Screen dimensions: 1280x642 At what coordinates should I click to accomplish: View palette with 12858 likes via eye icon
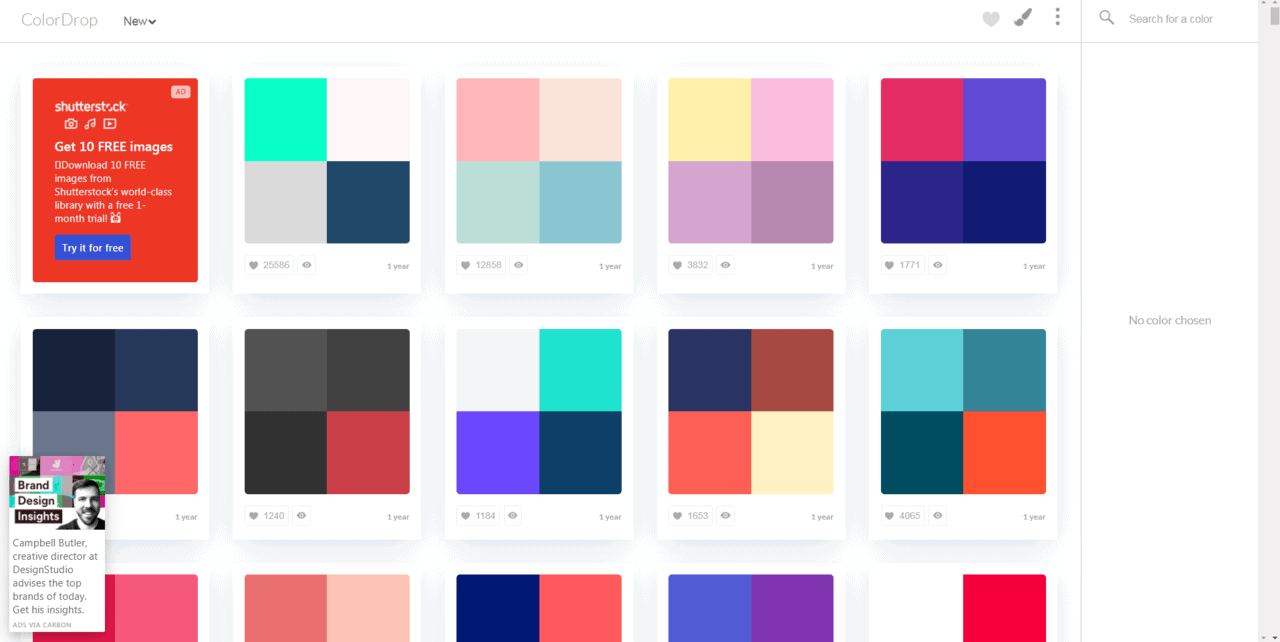[519, 265]
